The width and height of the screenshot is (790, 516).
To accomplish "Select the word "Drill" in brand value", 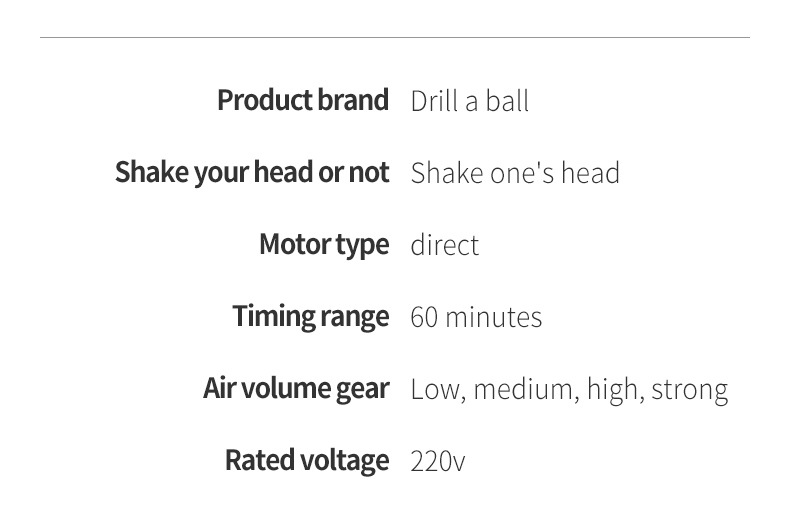I will (x=433, y=101).
